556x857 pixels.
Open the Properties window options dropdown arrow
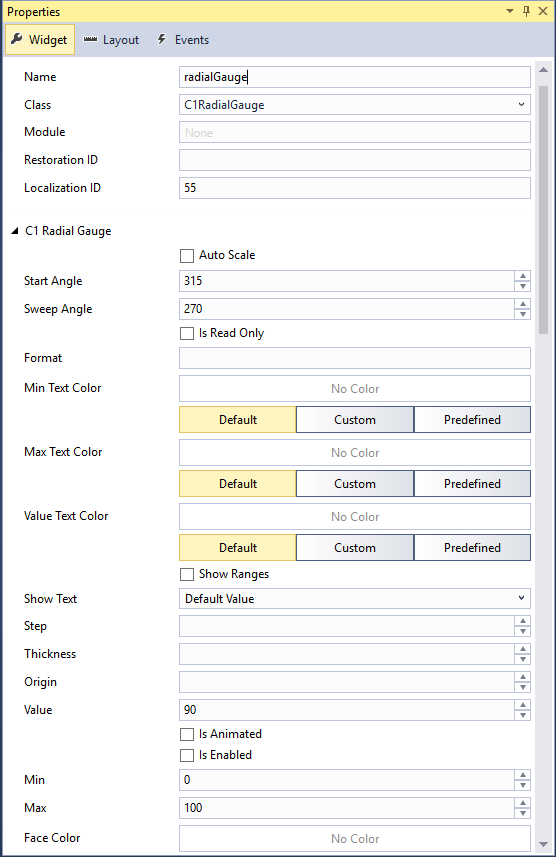510,11
